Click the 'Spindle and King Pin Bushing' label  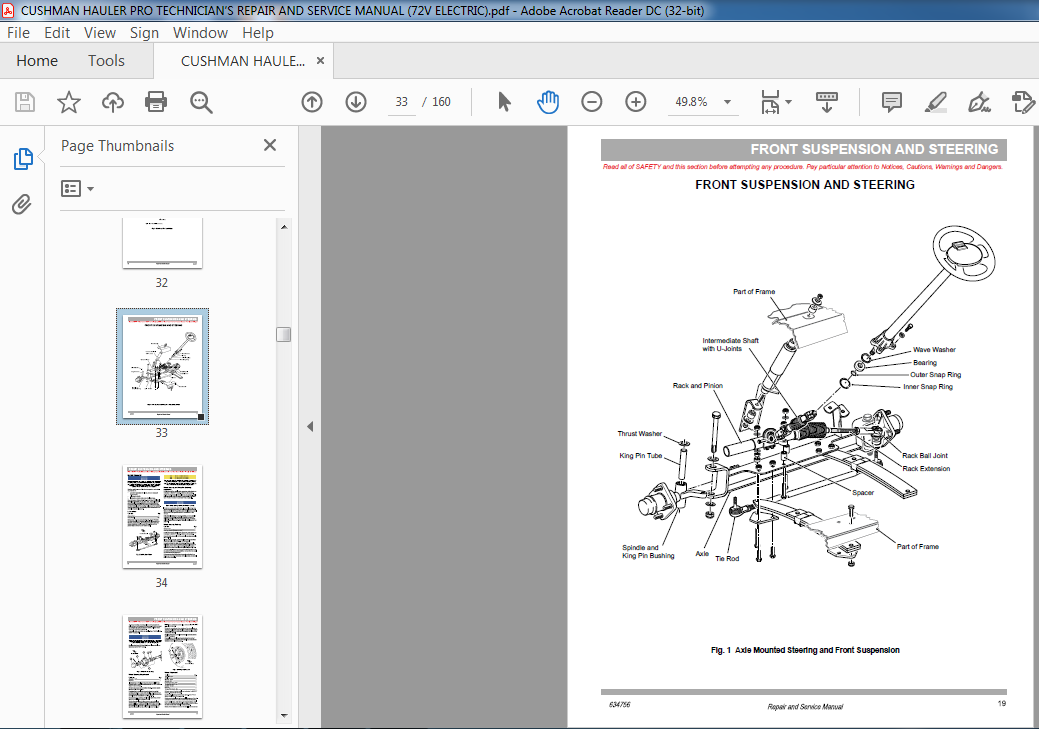pos(648,551)
